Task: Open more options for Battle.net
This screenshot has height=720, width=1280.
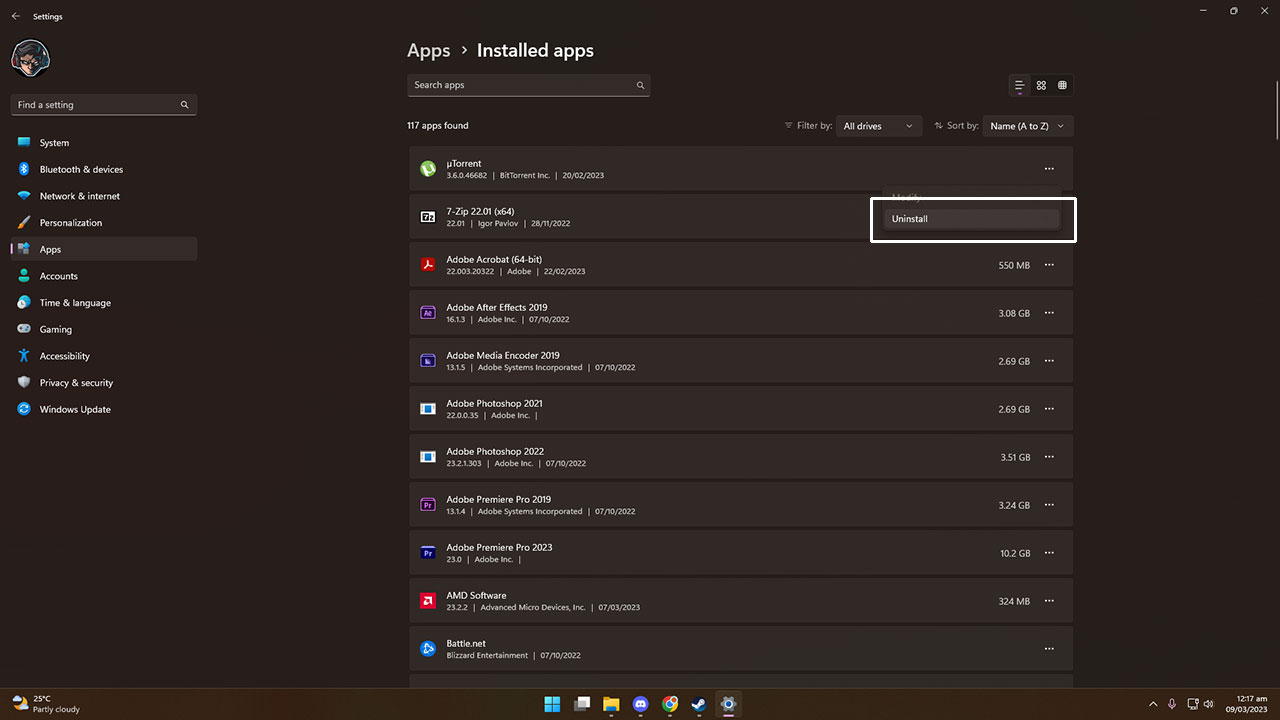Action: pyautogui.click(x=1049, y=649)
